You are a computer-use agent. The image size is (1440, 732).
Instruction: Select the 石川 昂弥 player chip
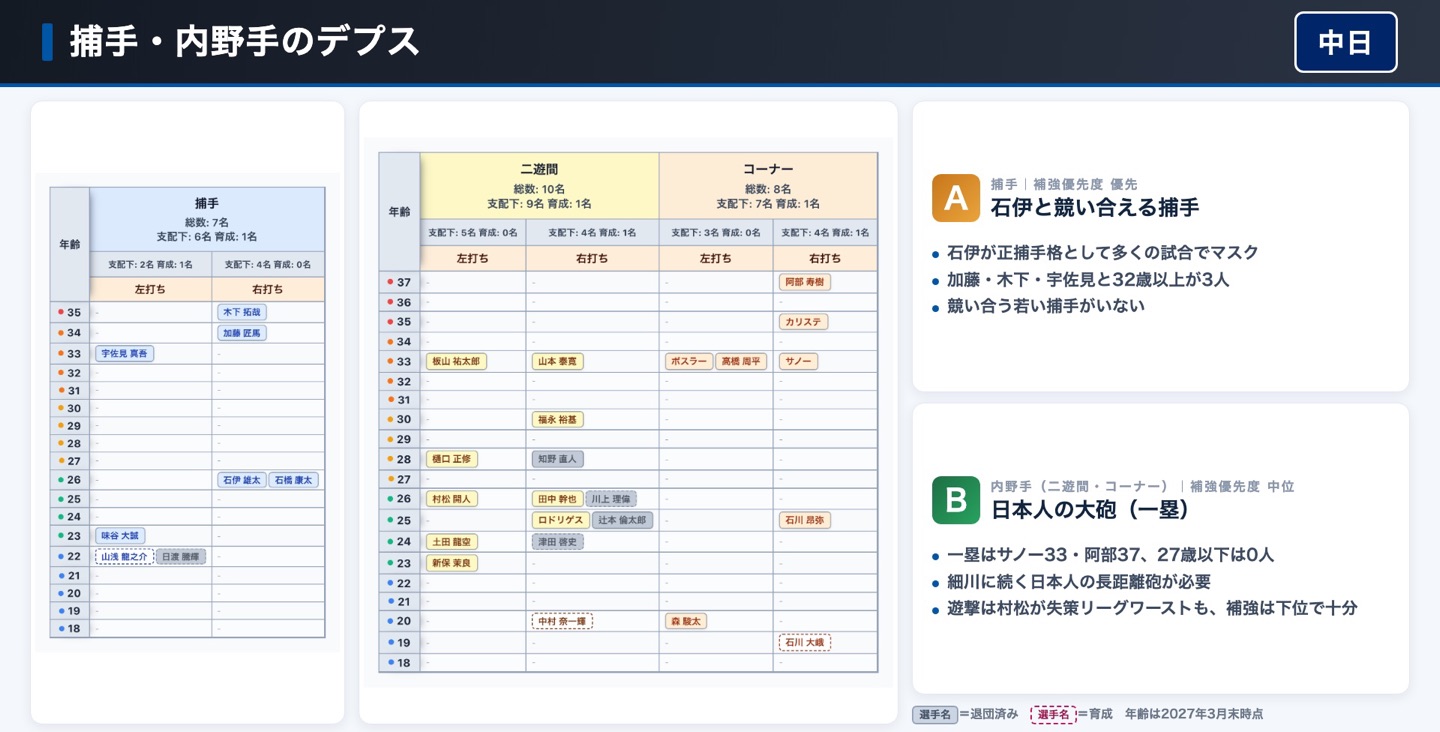[x=805, y=520]
